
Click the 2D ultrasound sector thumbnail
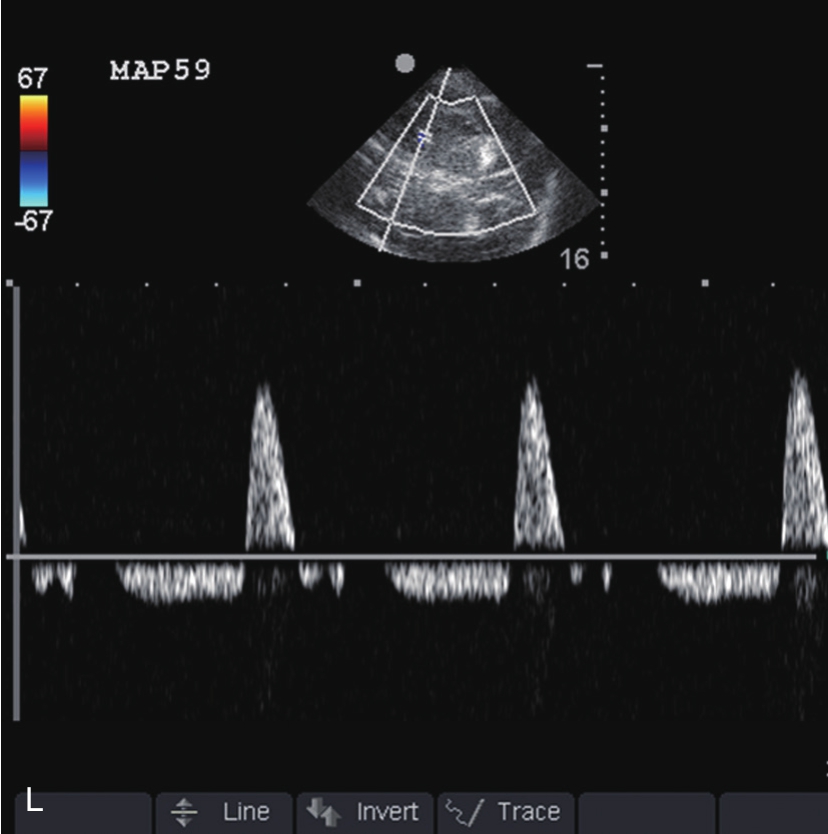(x=455, y=164)
